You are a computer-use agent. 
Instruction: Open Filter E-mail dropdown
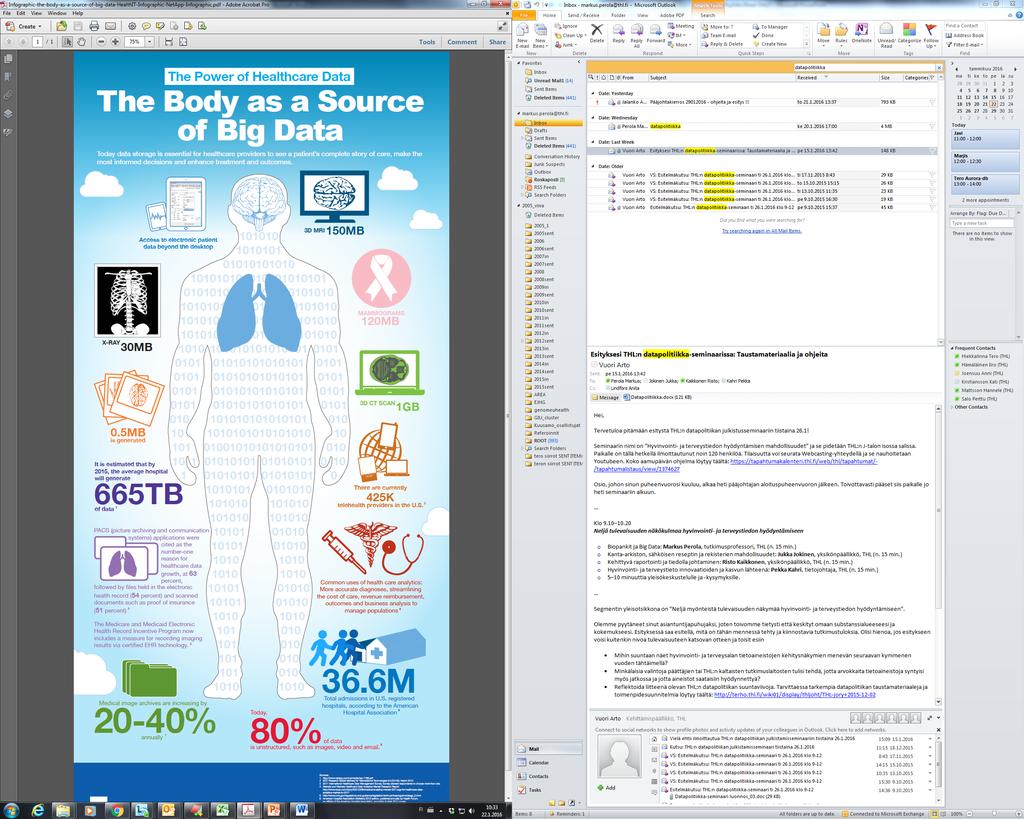coord(965,44)
